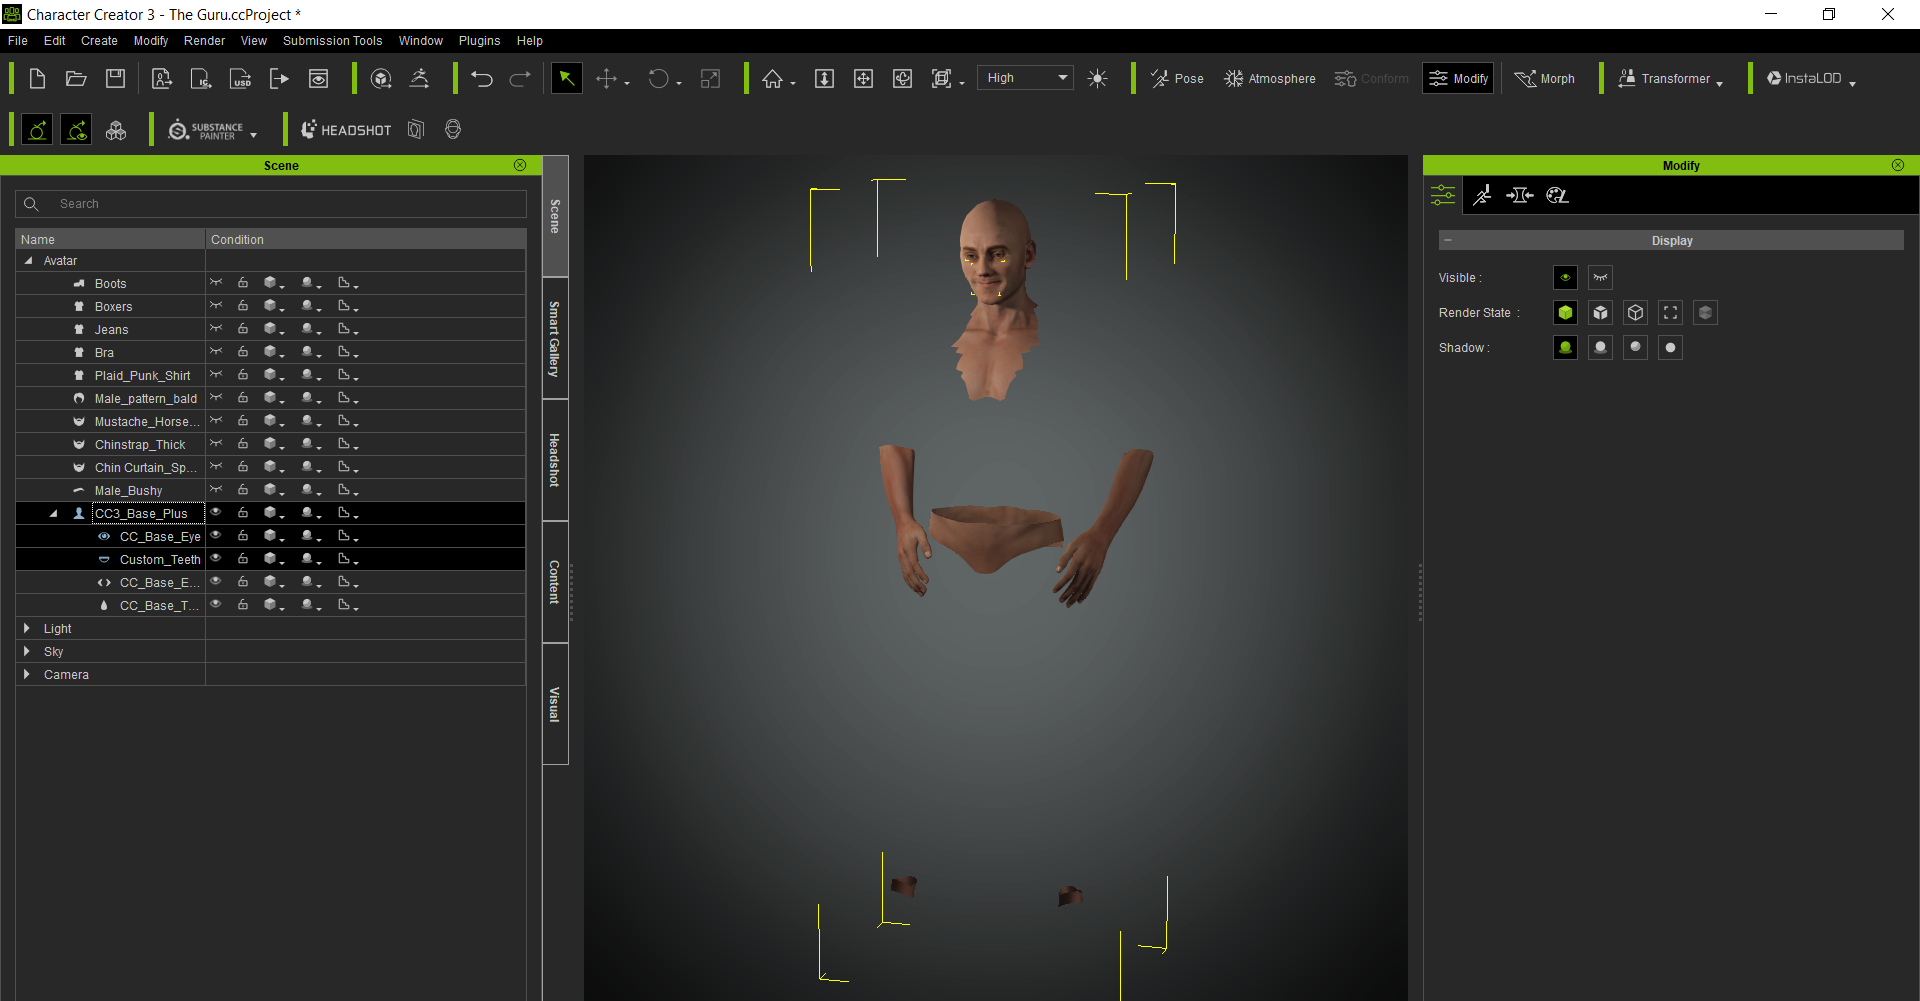
Task: Click the Undo arrow icon
Action: pos(482,79)
